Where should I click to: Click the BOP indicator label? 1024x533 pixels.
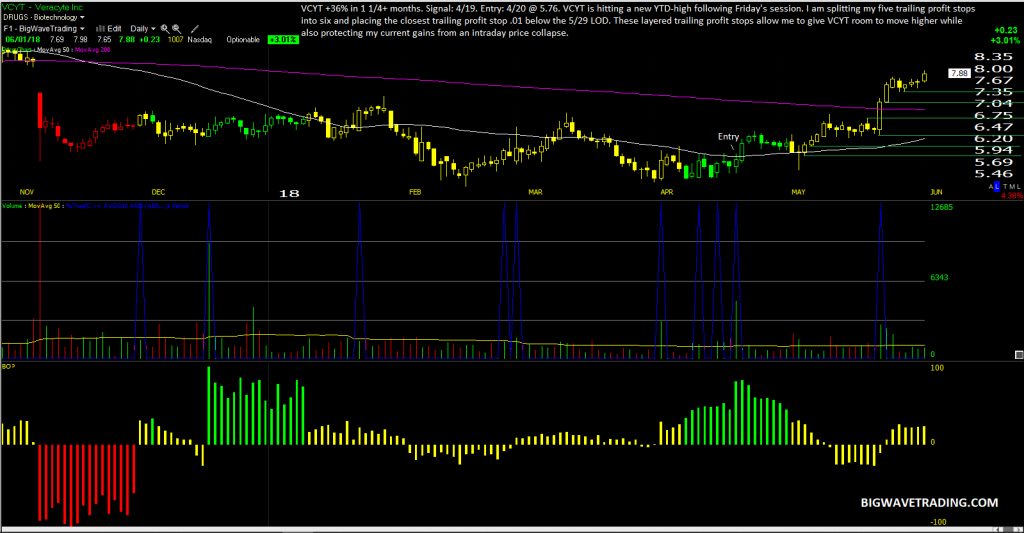pyautogui.click(x=8, y=366)
